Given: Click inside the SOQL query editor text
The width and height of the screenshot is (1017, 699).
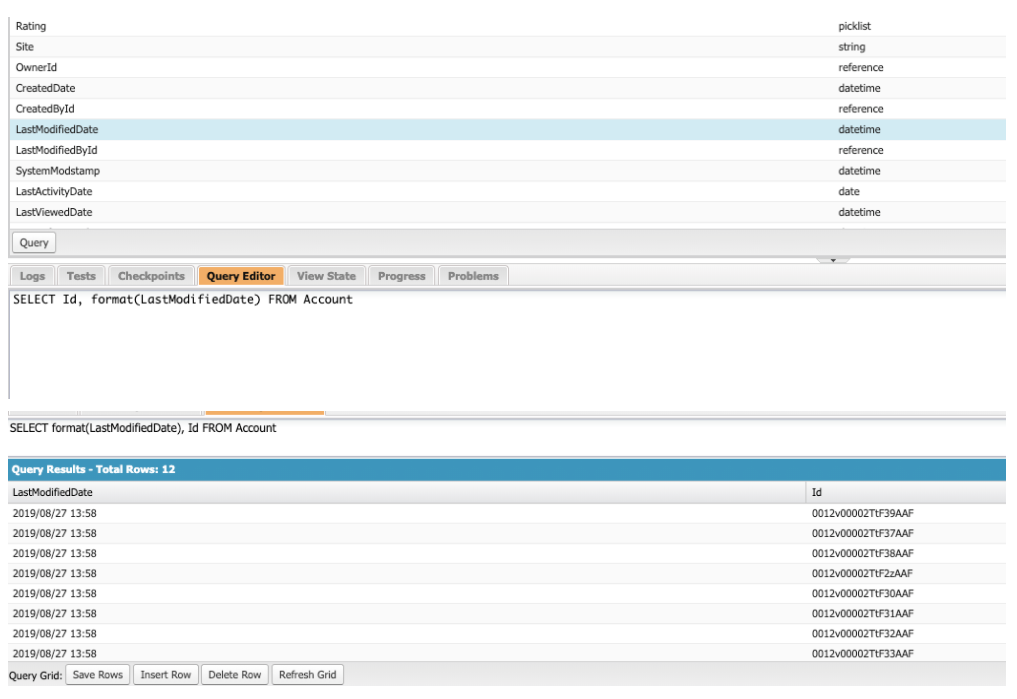Looking at the screenshot, I should coord(183,300).
